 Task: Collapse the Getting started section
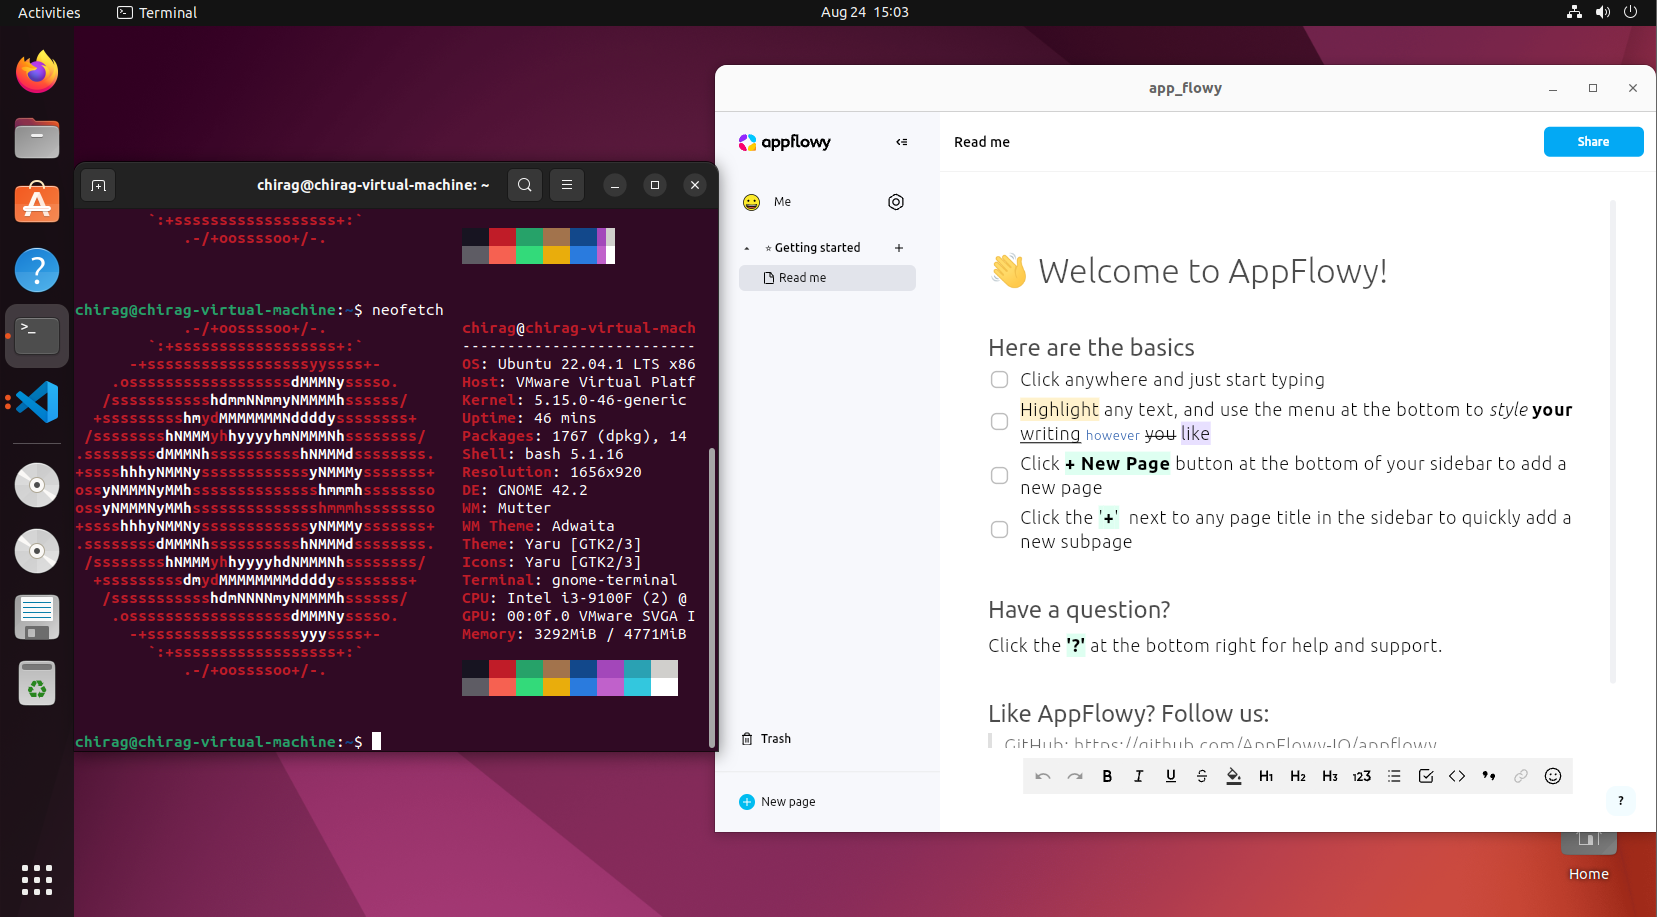point(746,247)
